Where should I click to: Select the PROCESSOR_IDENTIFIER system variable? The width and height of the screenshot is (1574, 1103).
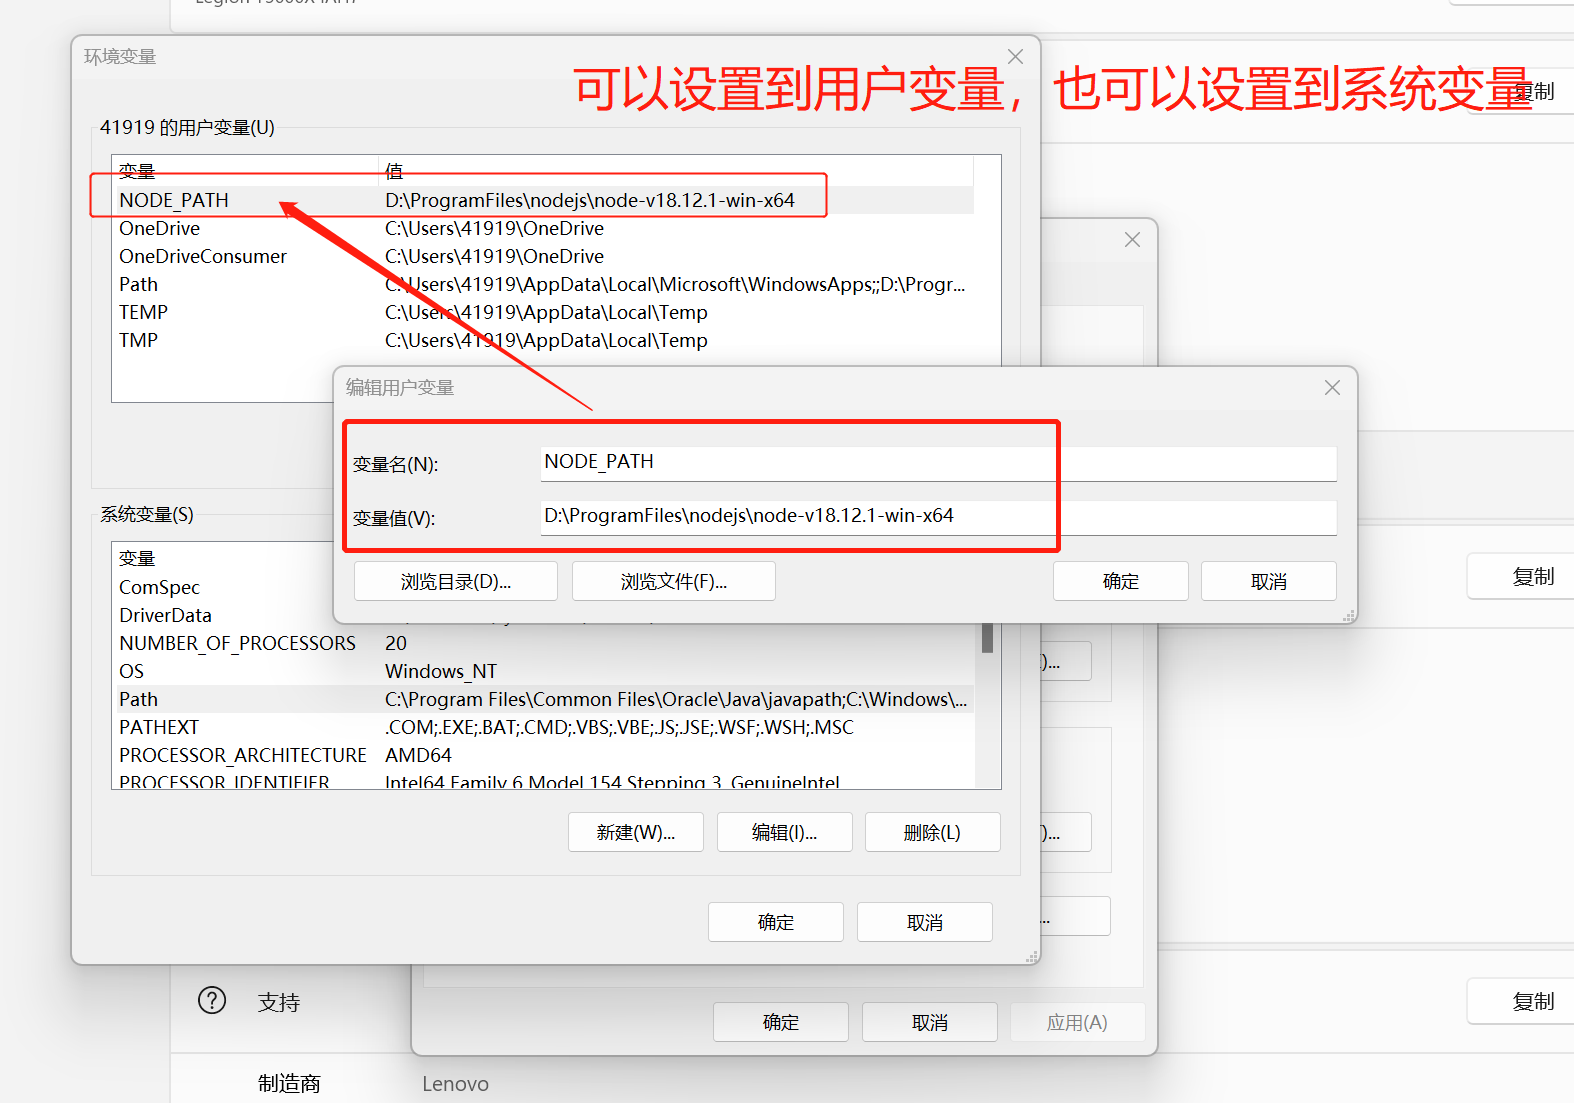545,781
